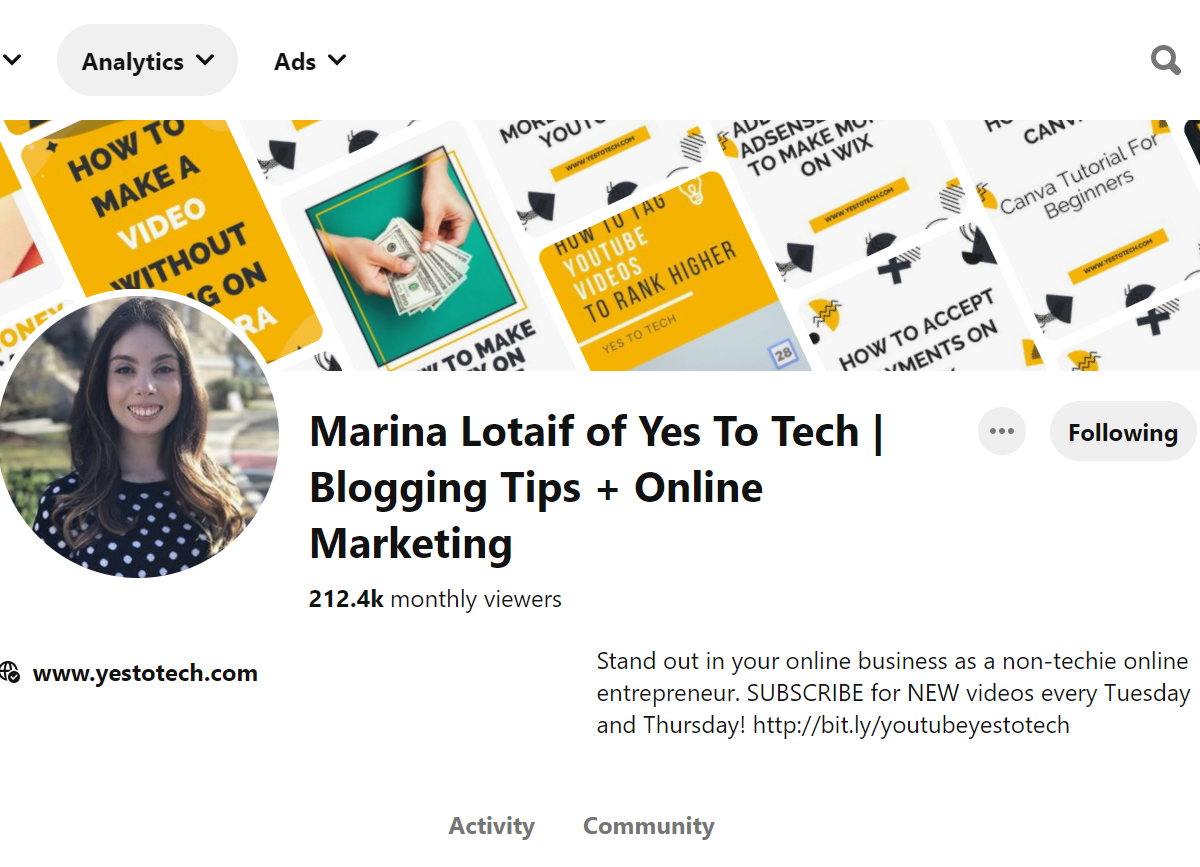Switch to the Activity tab
This screenshot has width=1200, height=867.
(491, 826)
